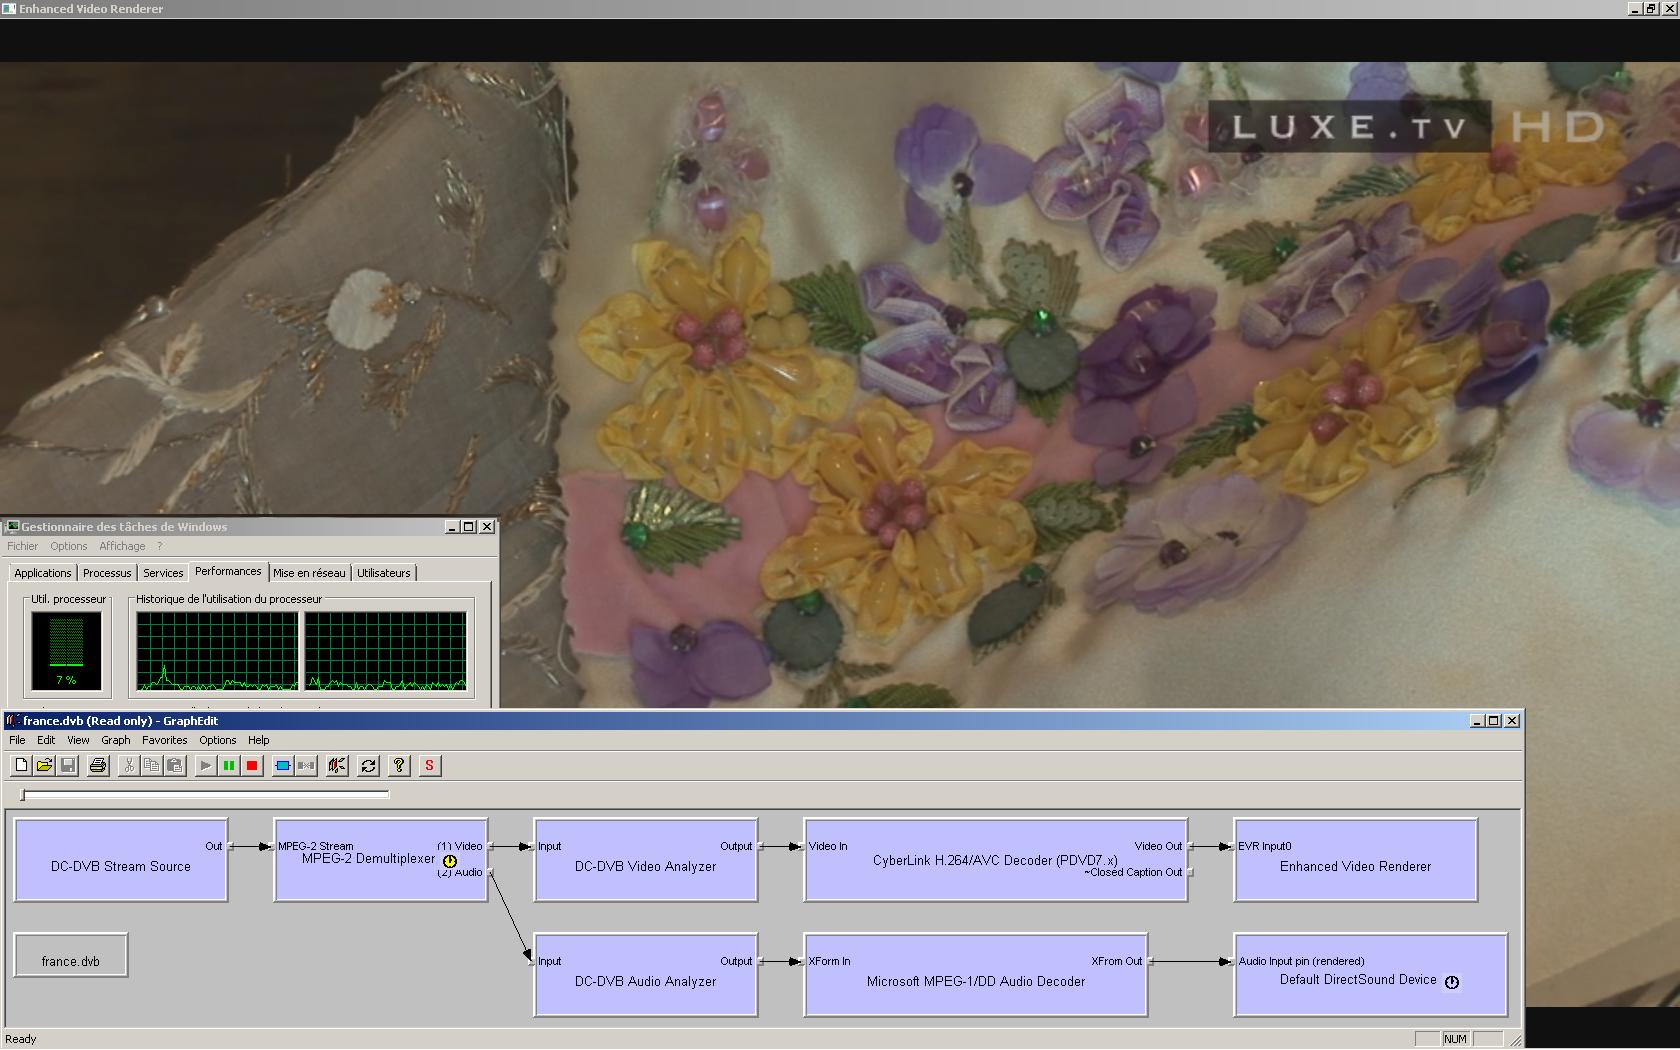Click the clock icon on Default DirectSound Device
Image resolution: width=1680 pixels, height=1050 pixels.
(x=1452, y=982)
